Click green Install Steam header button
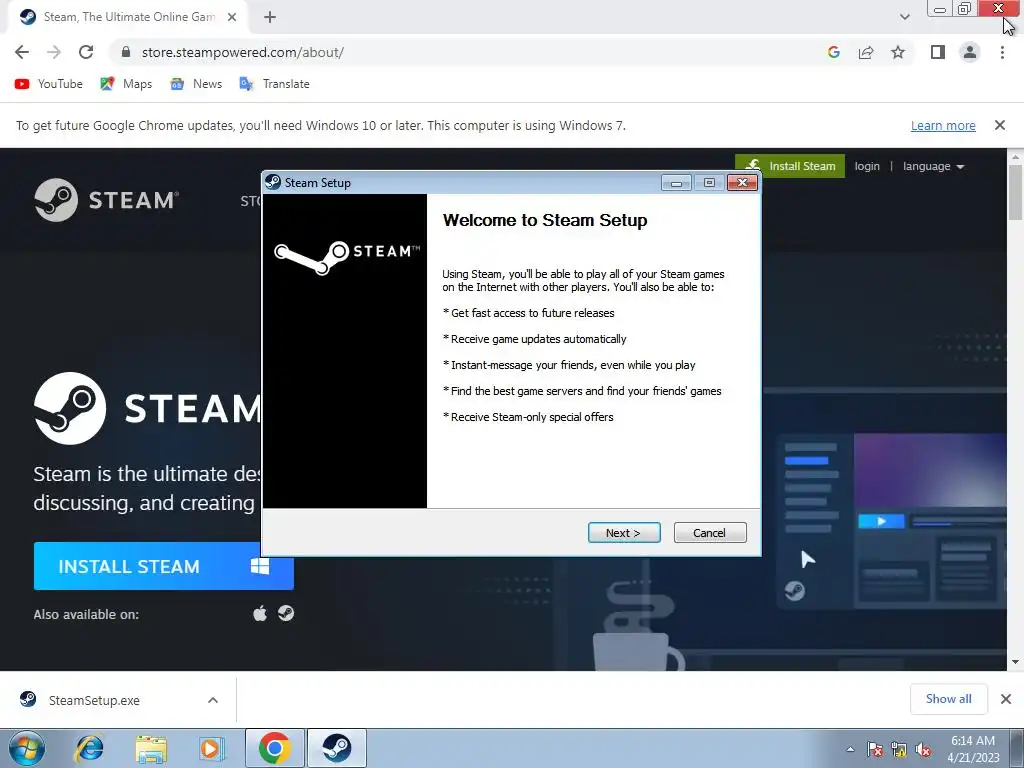Image resolution: width=1024 pixels, height=768 pixels. pos(790,166)
